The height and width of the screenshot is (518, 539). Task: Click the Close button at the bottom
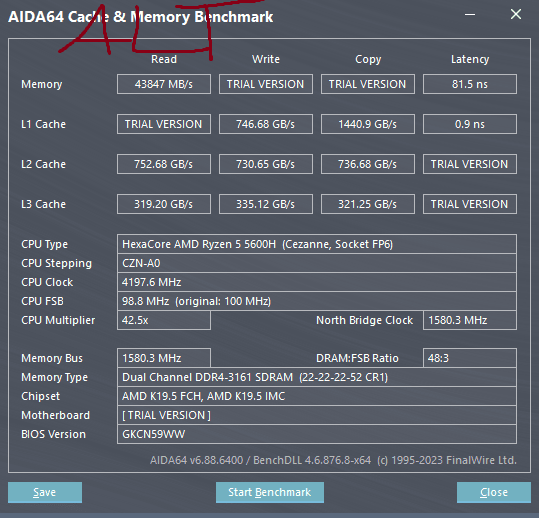click(x=494, y=492)
